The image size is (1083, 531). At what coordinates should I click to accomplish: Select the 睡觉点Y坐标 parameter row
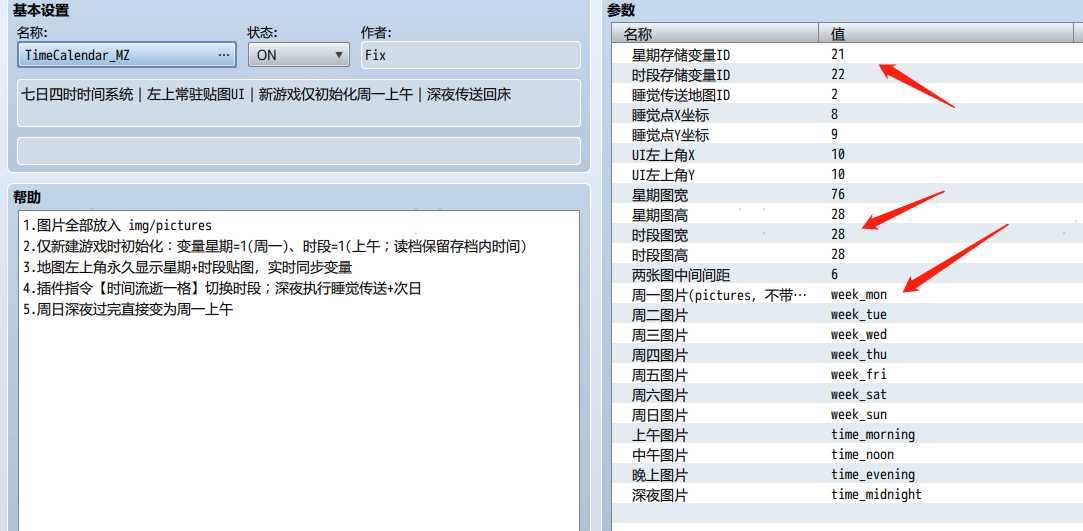click(x=847, y=134)
